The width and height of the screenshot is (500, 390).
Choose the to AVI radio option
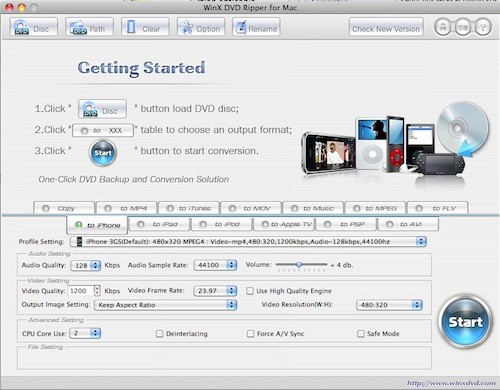[389, 224]
